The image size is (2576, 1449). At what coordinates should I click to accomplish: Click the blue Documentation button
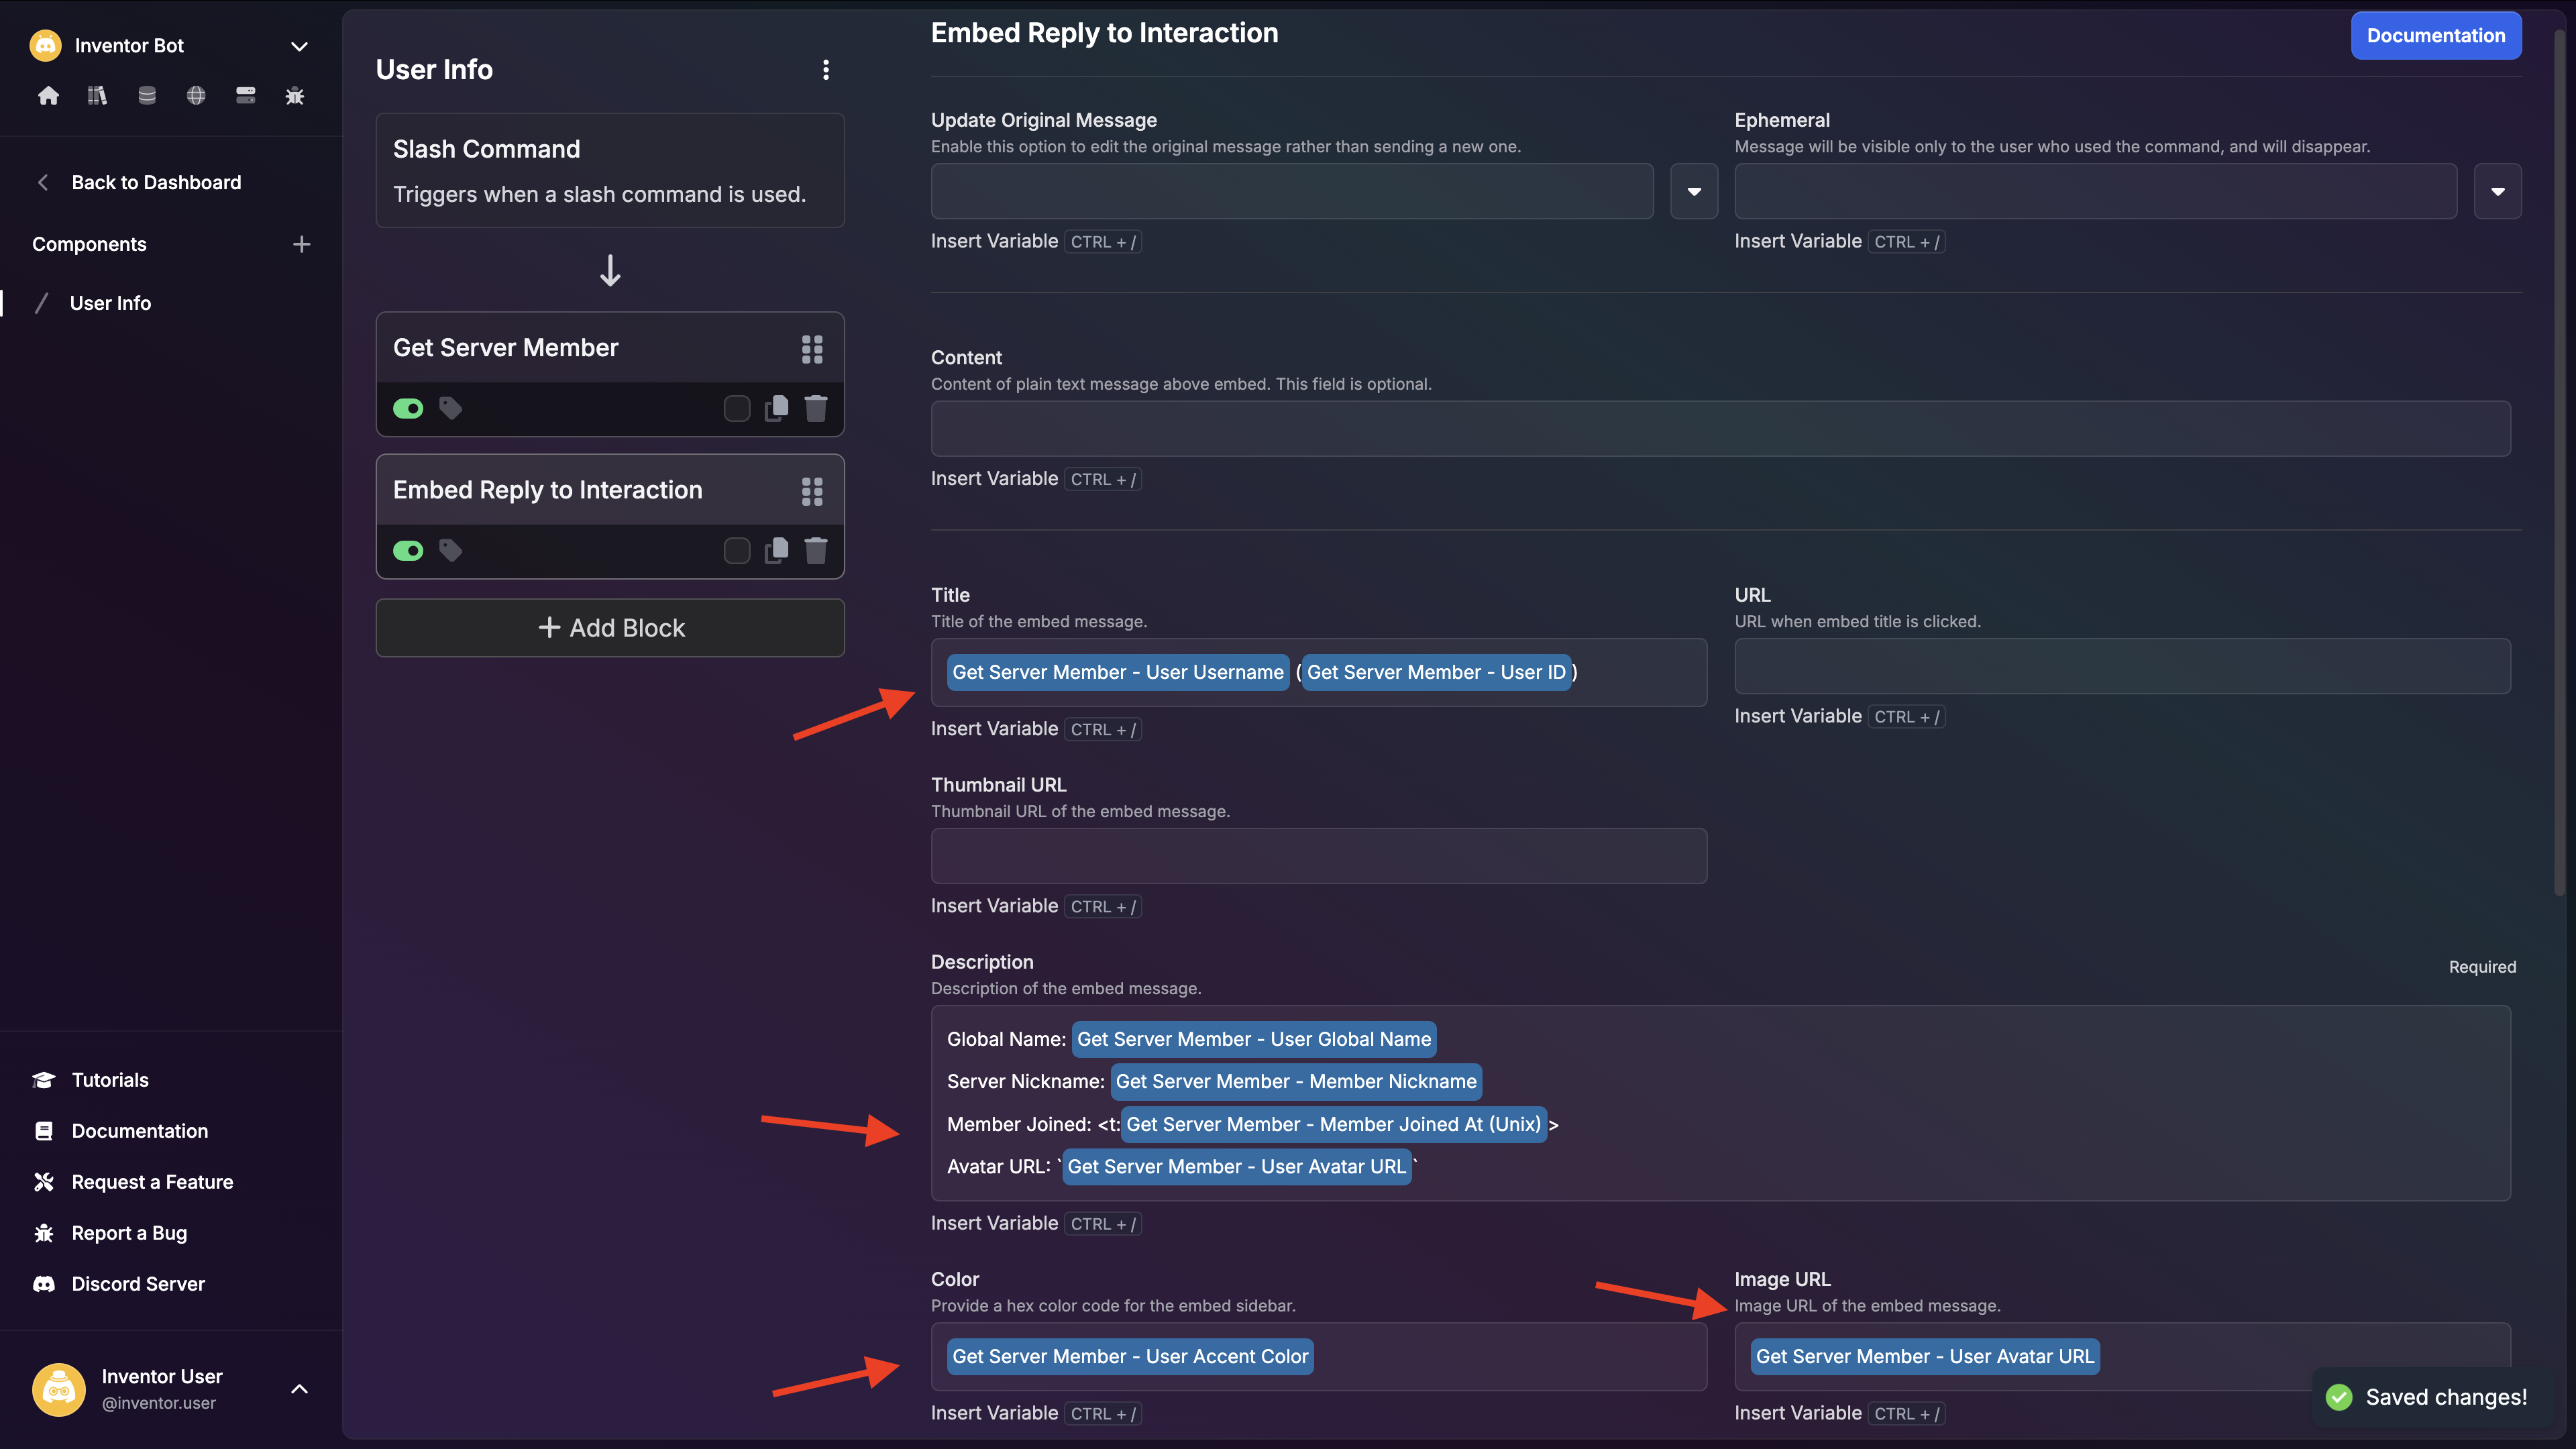pyautogui.click(x=2436, y=36)
